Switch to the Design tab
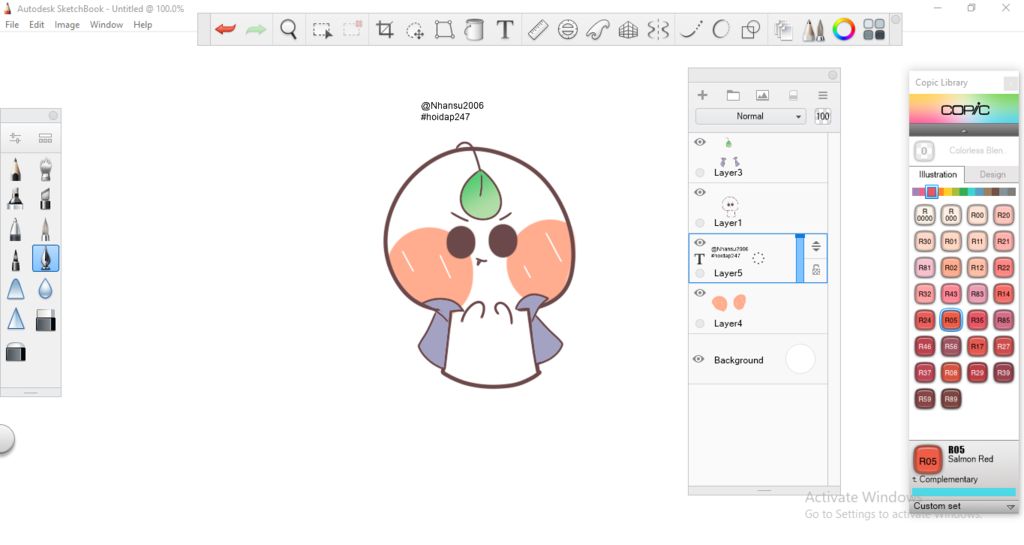Screen dimensions: 1024x545 pos(992,175)
